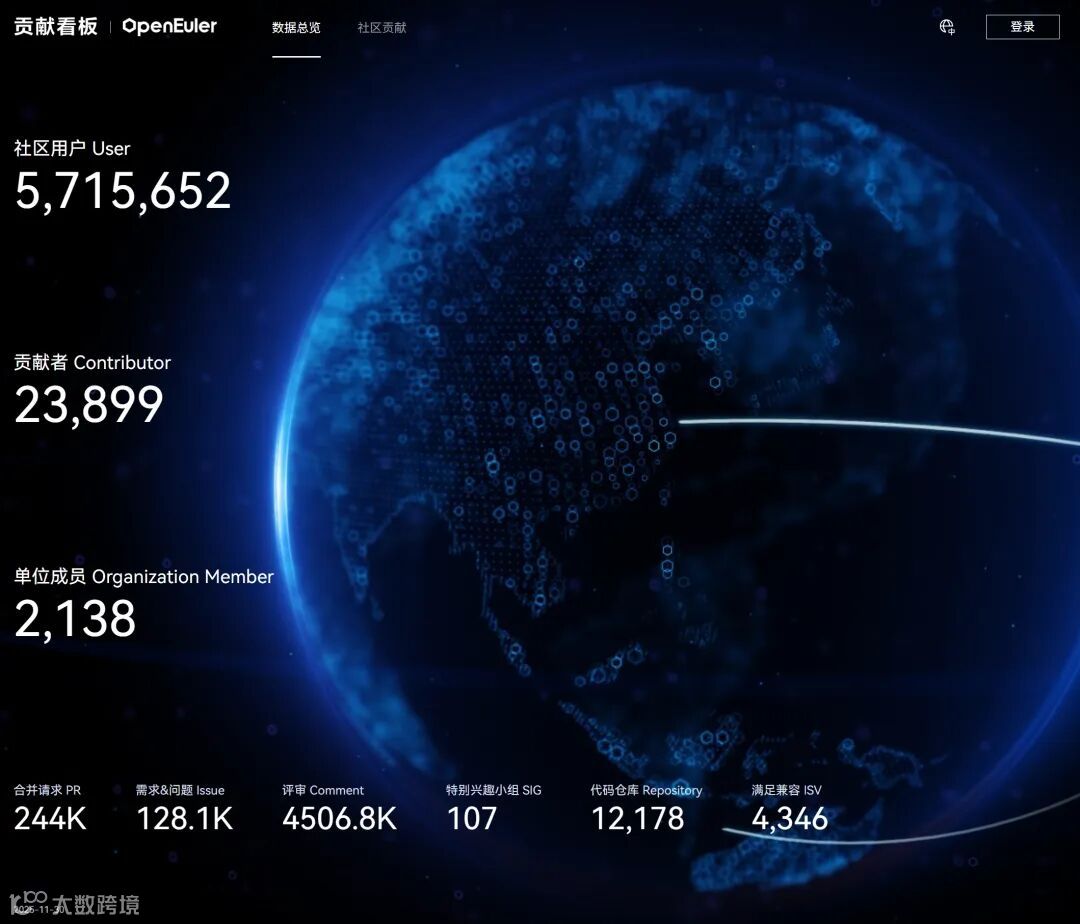Screen dimensions: 1080x924
Task: Click the Issue value 128.1K
Action: tap(185, 819)
